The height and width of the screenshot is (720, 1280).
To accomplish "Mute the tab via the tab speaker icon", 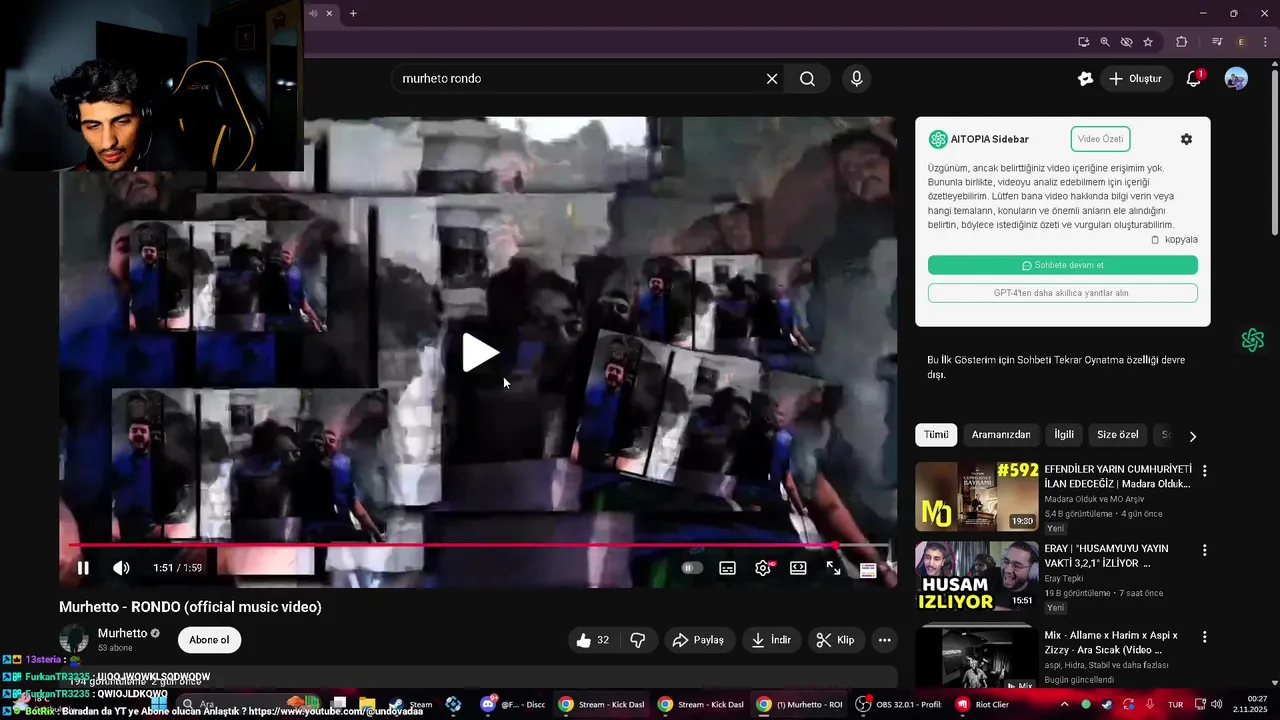I will click(314, 13).
